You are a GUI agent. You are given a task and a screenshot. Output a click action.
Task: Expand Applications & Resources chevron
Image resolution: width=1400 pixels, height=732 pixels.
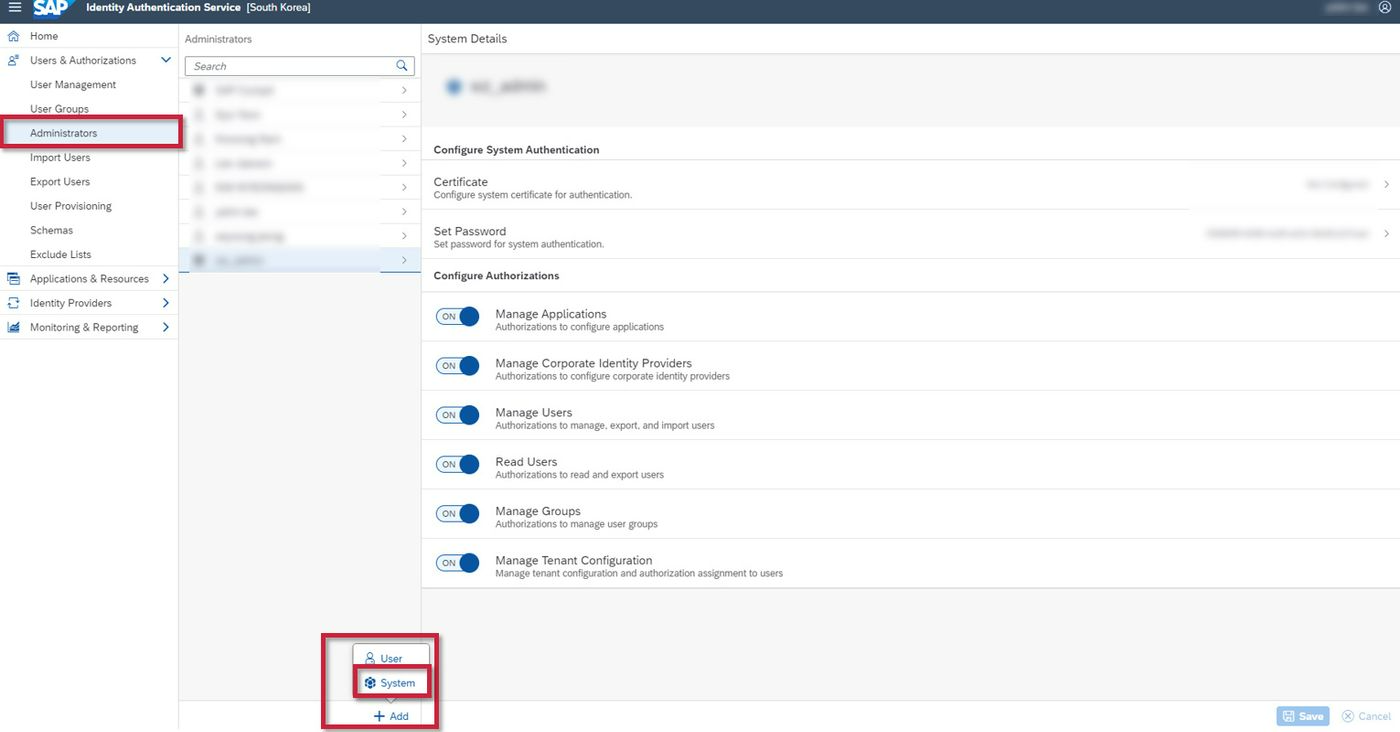pos(166,279)
